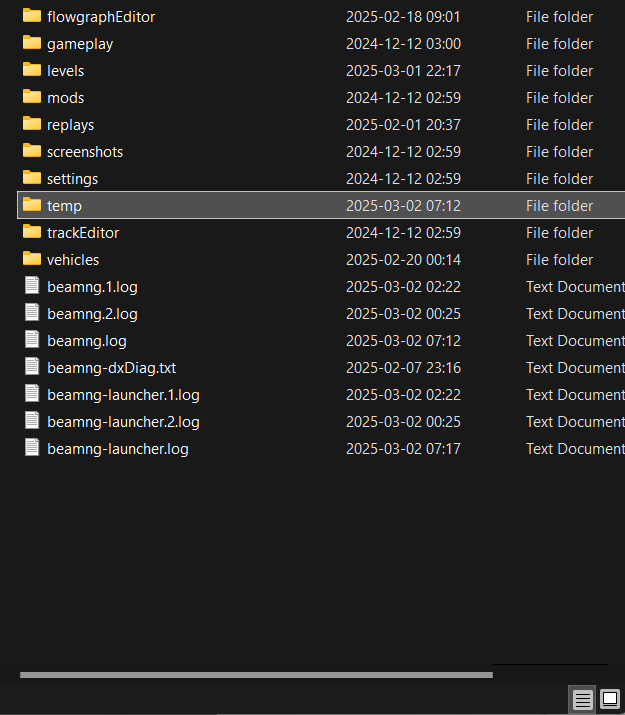
Task: Click the temp row's File folder type
Action: click(559, 206)
